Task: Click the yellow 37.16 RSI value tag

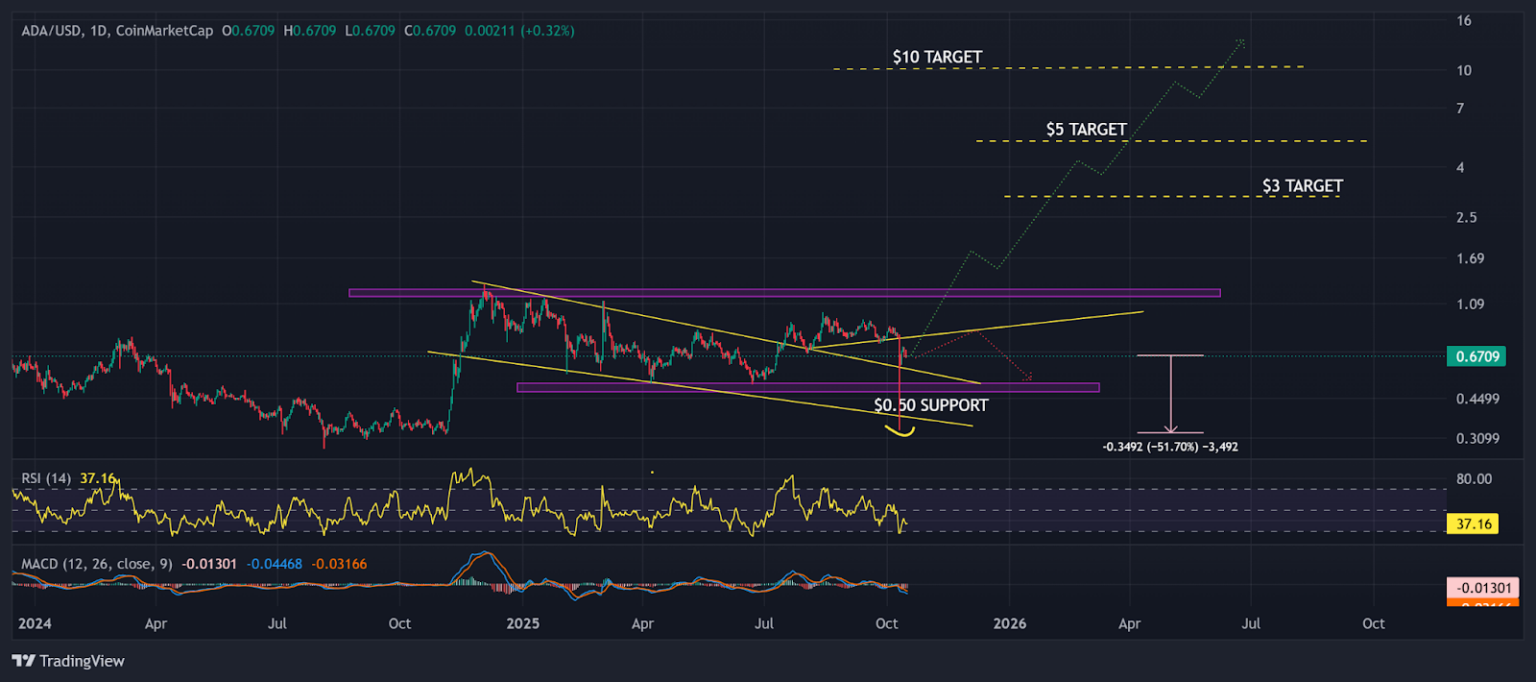Action: (1475, 522)
